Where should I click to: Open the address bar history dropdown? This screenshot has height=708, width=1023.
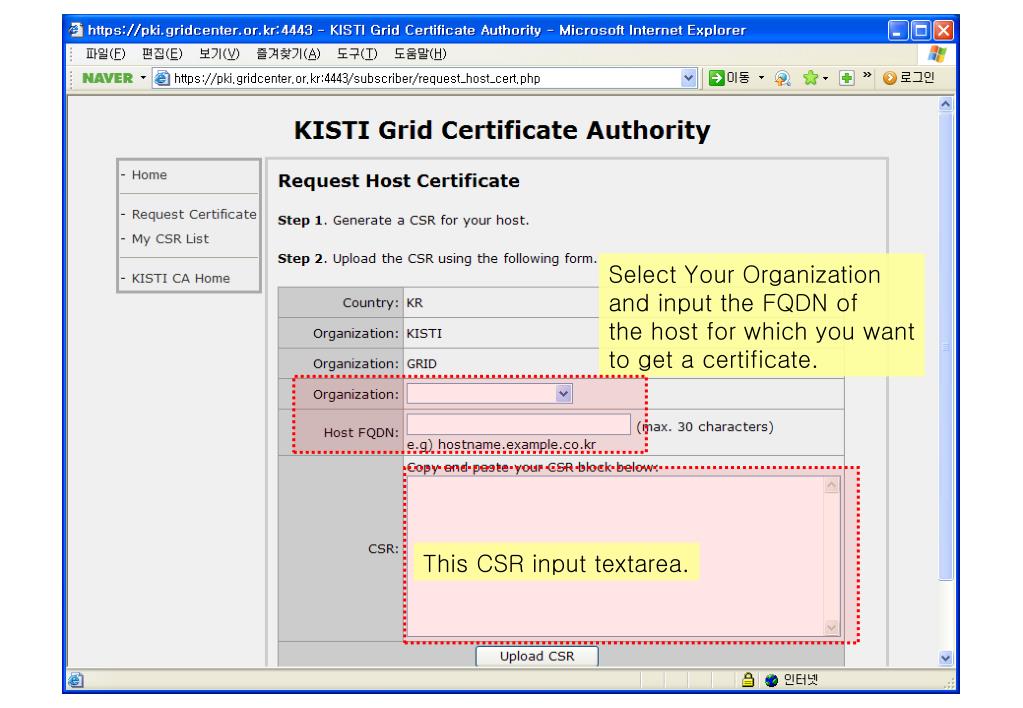(x=688, y=78)
